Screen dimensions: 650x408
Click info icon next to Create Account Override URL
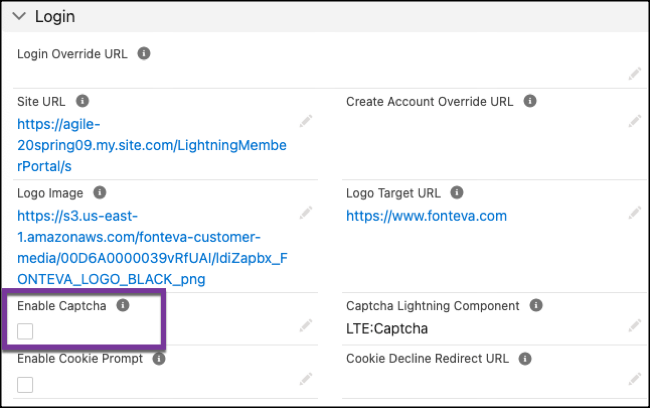tap(530, 101)
